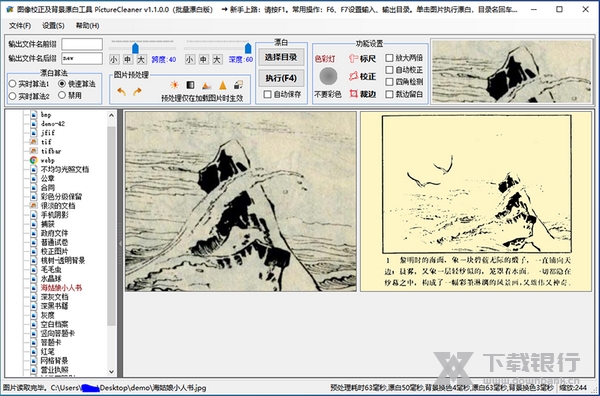Click the 小 button beside 深度:60
This screenshot has width=600, height=396.
[189, 59]
